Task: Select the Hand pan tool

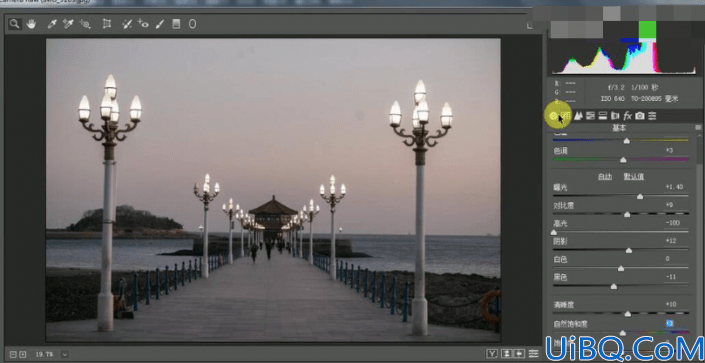Action: pos(31,24)
